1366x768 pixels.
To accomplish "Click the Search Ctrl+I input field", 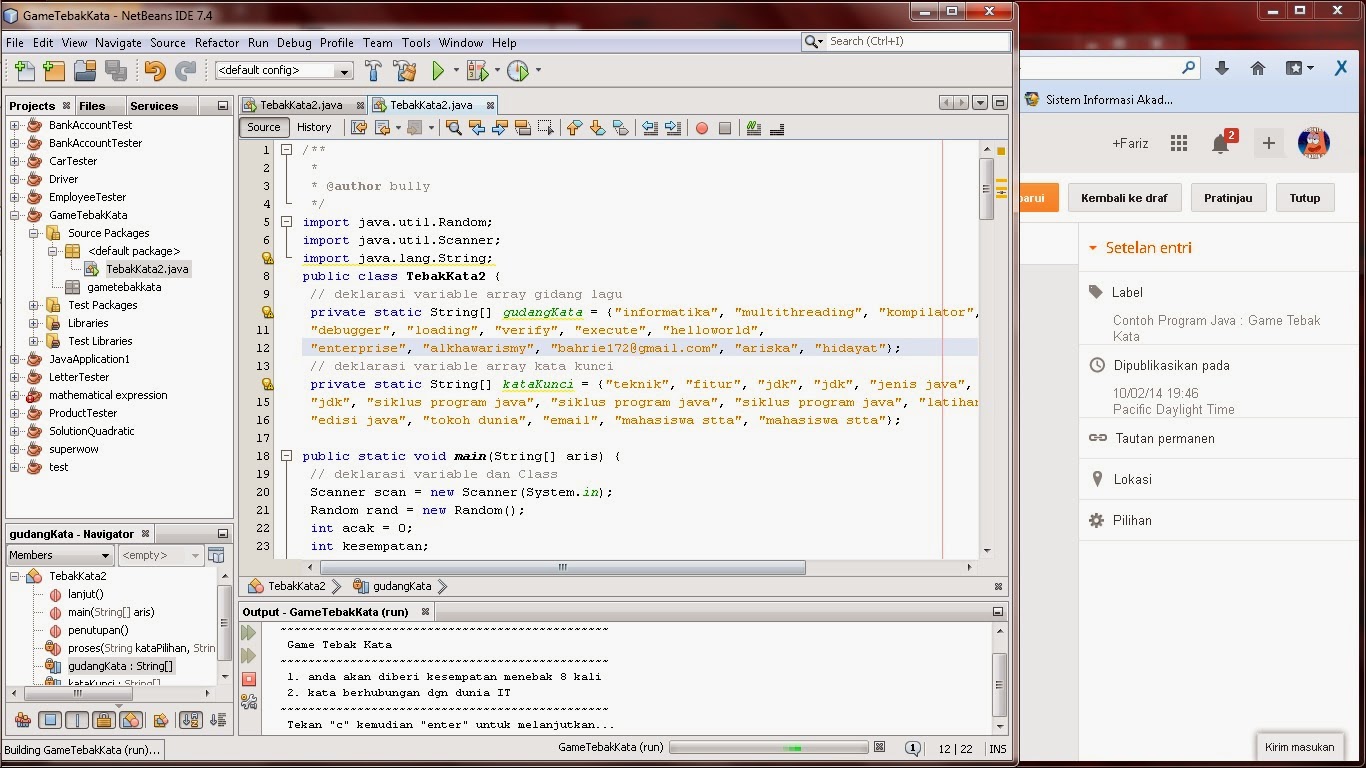I will click(905, 42).
